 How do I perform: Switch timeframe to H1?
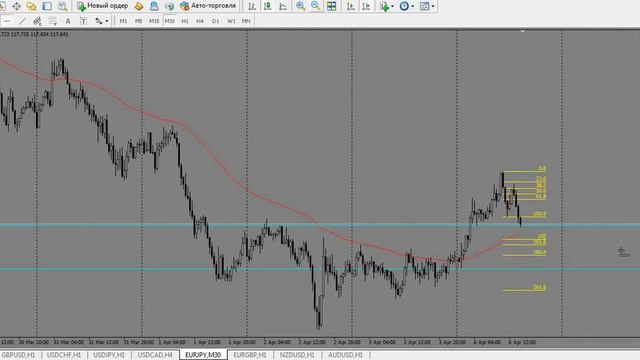[x=185, y=21]
